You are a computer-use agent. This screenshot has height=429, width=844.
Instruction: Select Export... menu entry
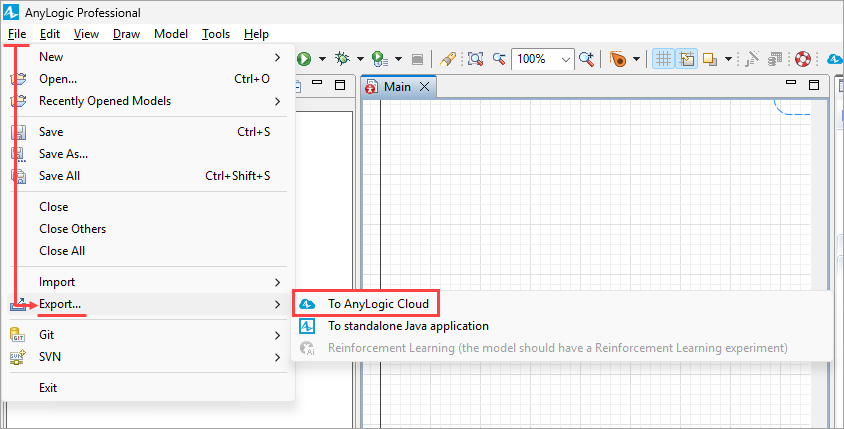pyautogui.click(x=147, y=304)
